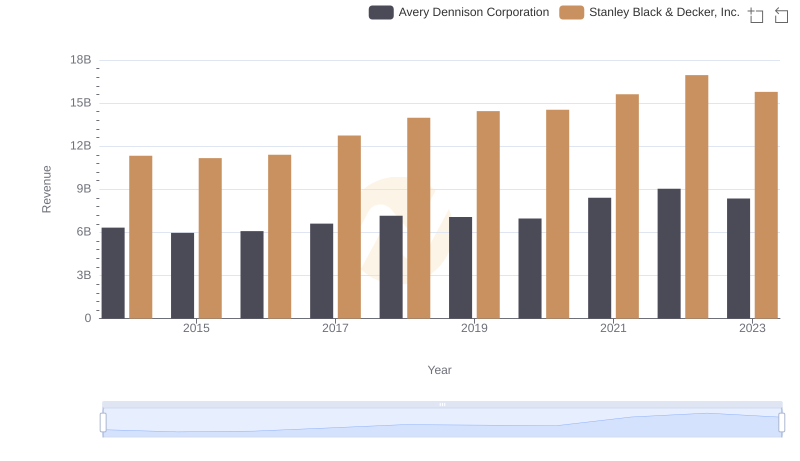Click the left handle of the range slider
This screenshot has height=461, width=800.
pyautogui.click(x=103, y=422)
